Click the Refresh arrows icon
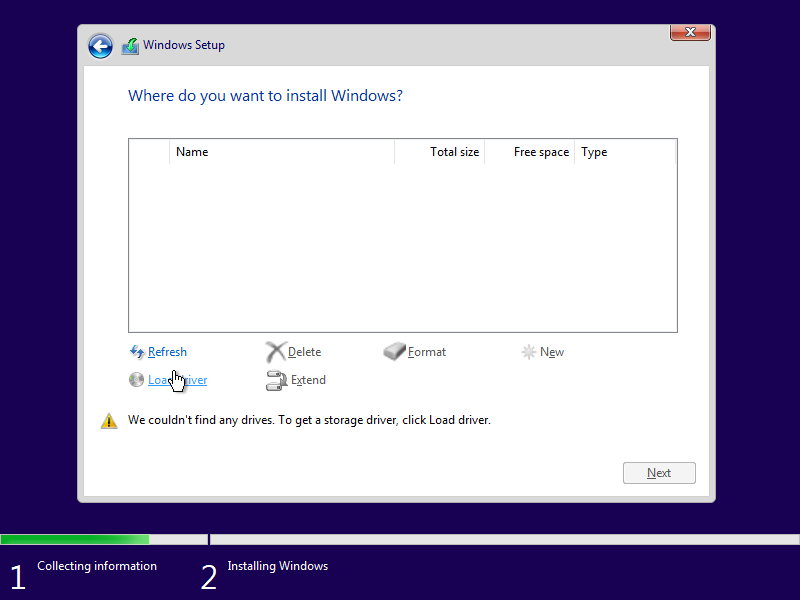800x600 pixels. pos(137,352)
